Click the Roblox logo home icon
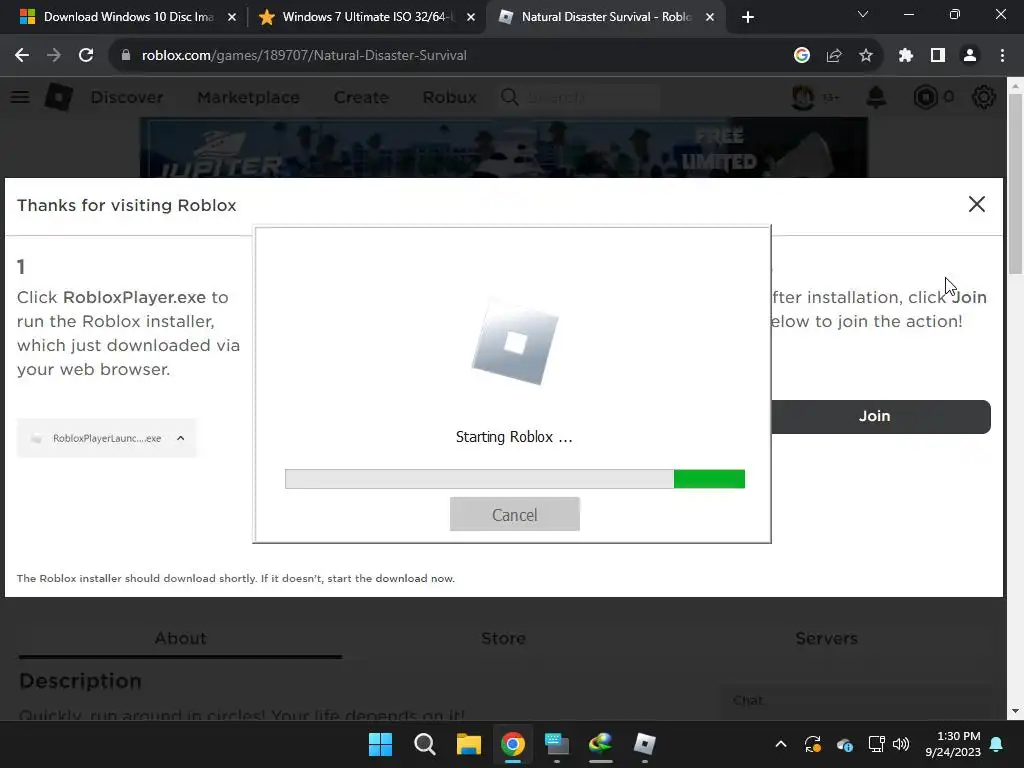The width and height of the screenshot is (1024, 768). coord(59,97)
